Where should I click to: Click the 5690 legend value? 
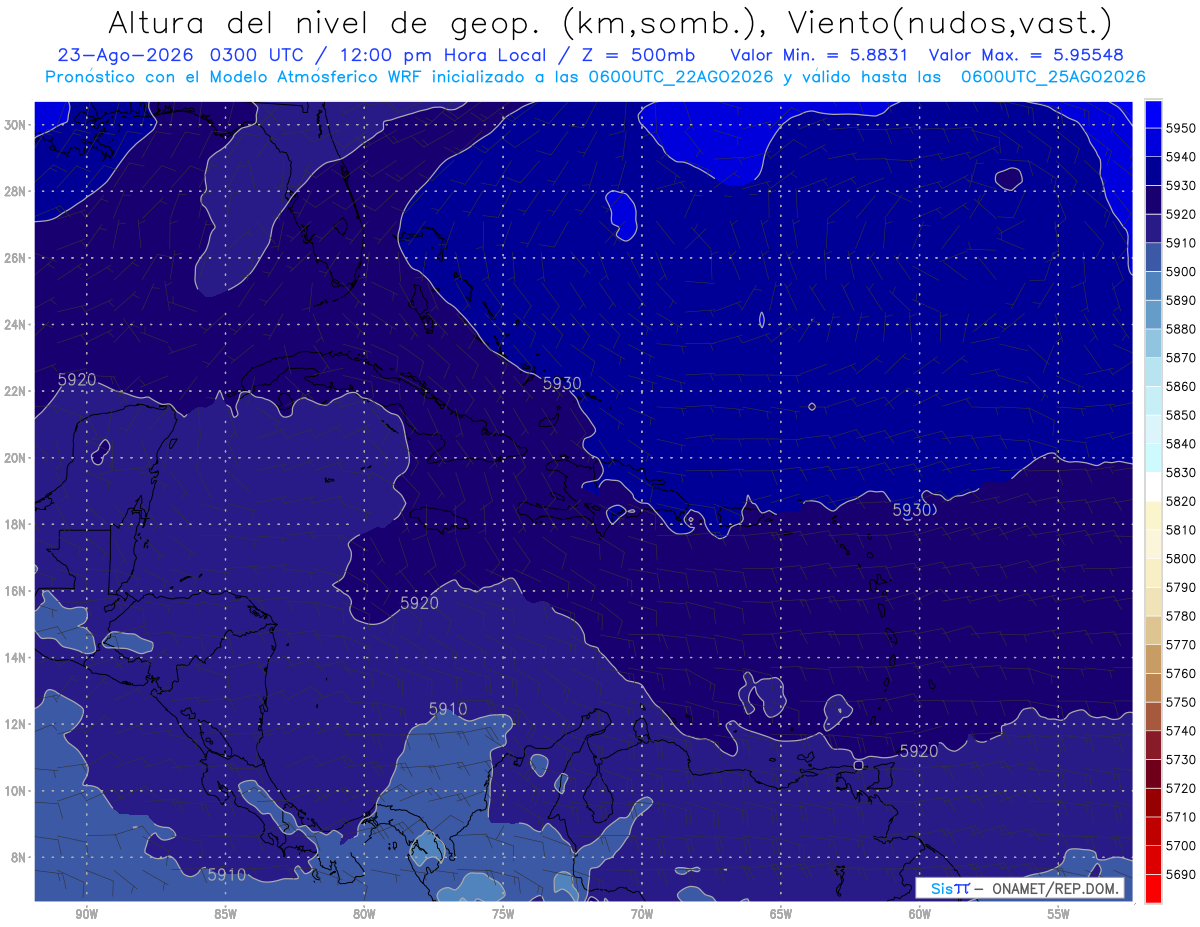coord(1180,874)
